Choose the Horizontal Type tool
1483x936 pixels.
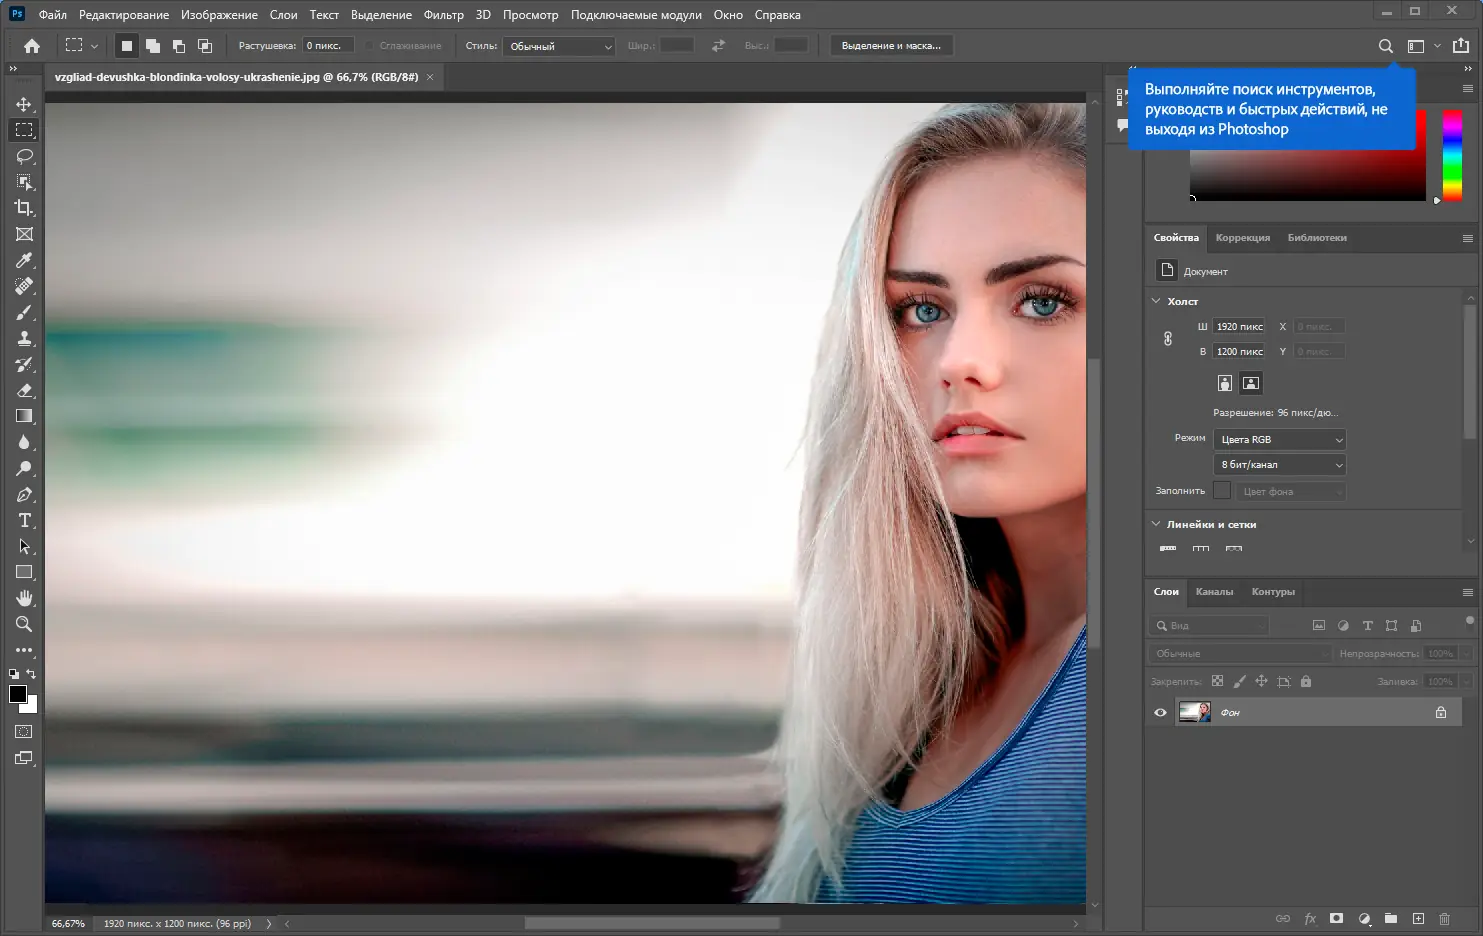(x=24, y=520)
